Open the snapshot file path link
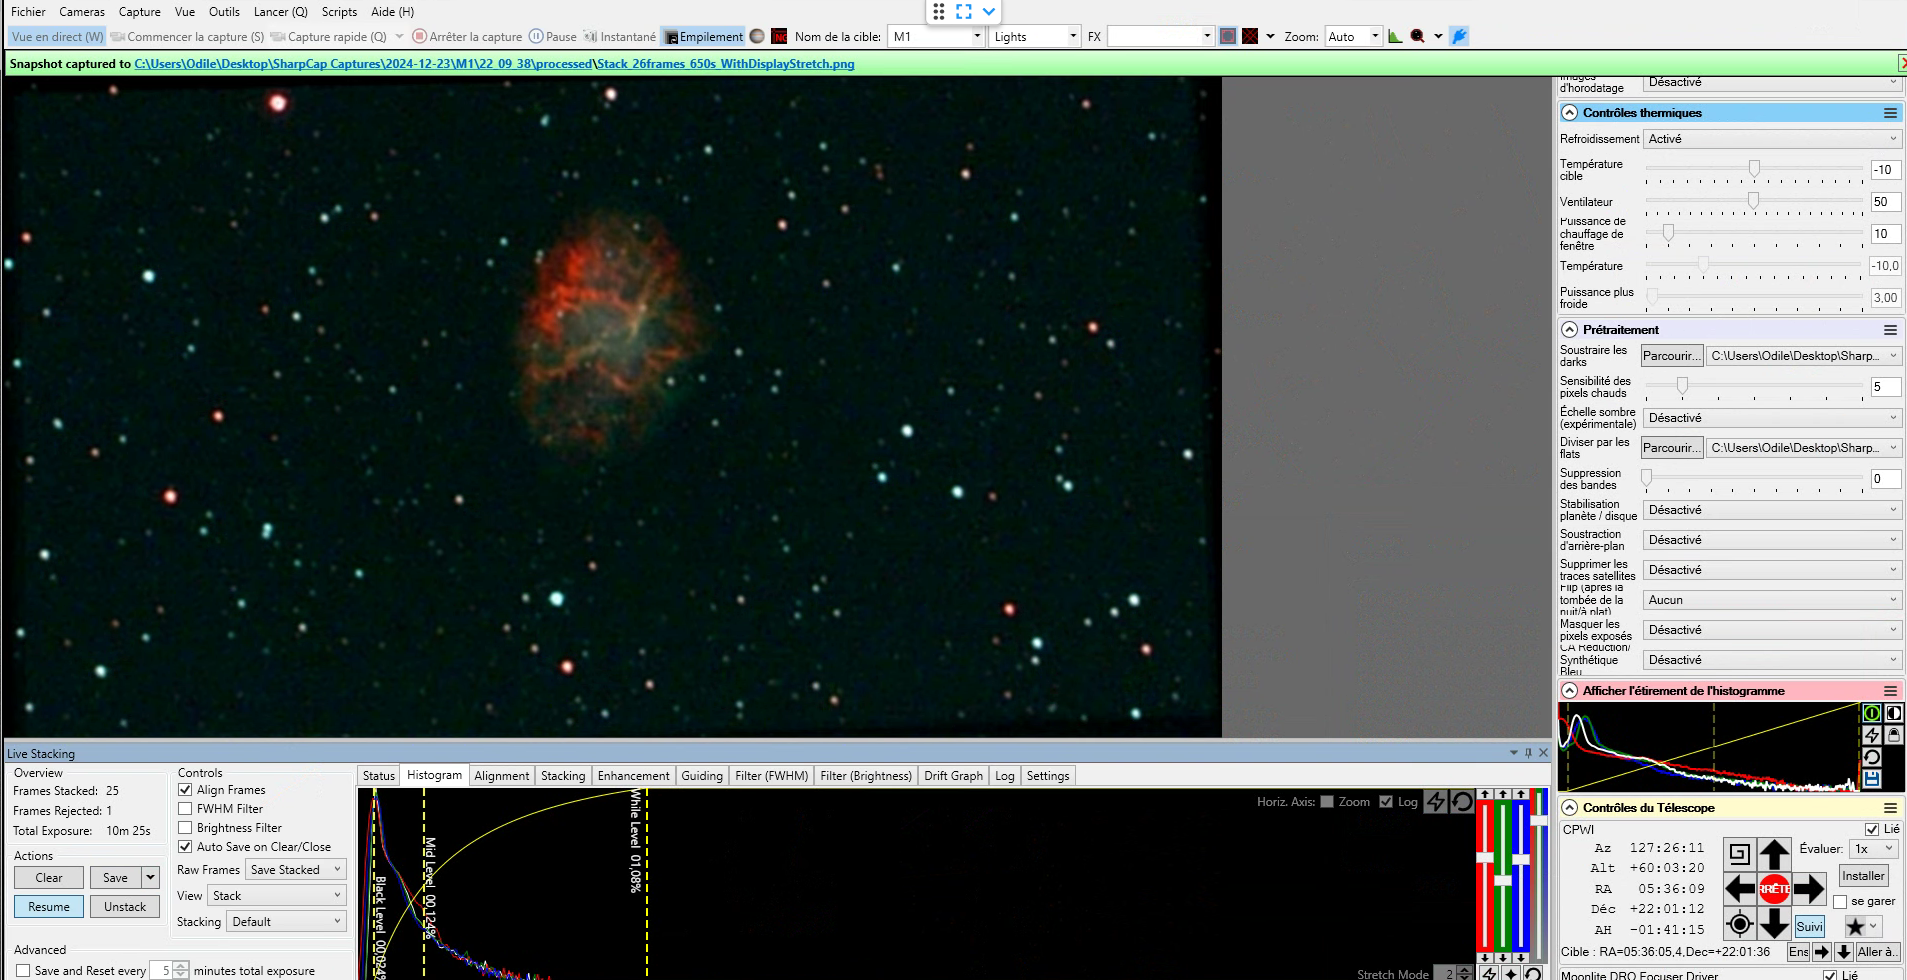 (x=494, y=64)
